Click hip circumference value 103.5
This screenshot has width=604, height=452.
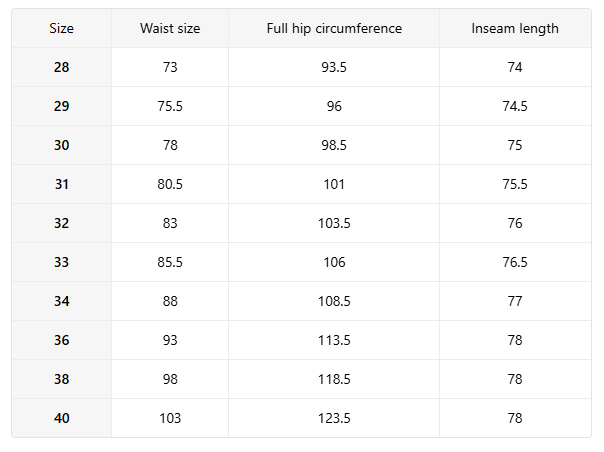tap(334, 223)
